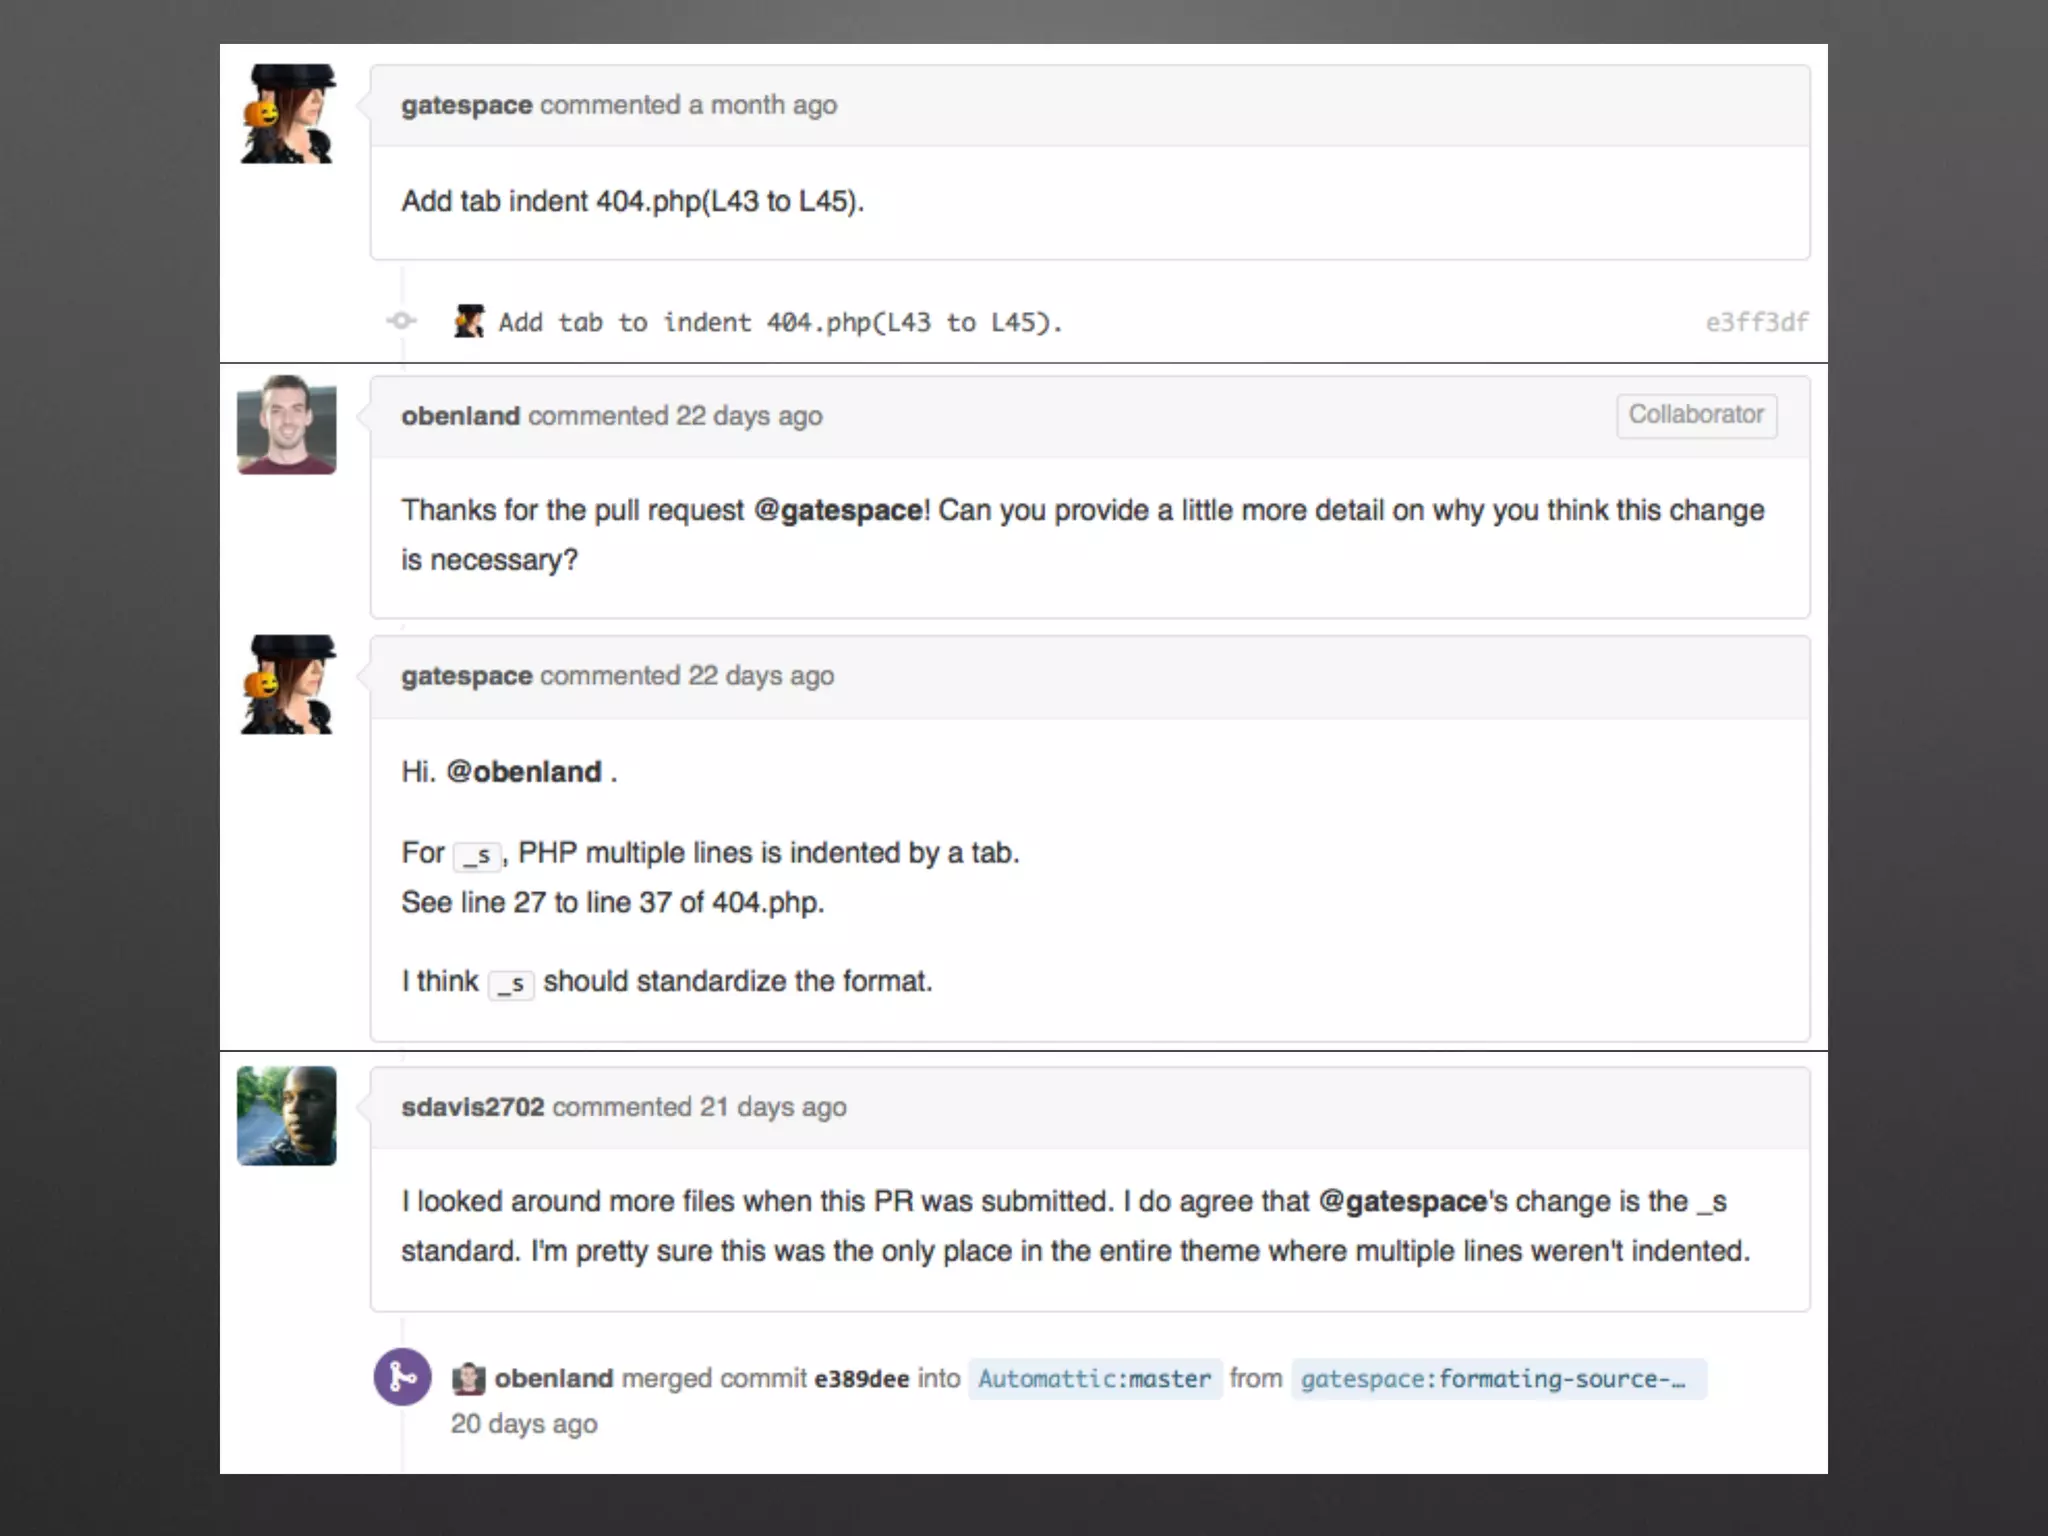
Task: Open obenland's profile photo avatar
Action: tap(287, 424)
